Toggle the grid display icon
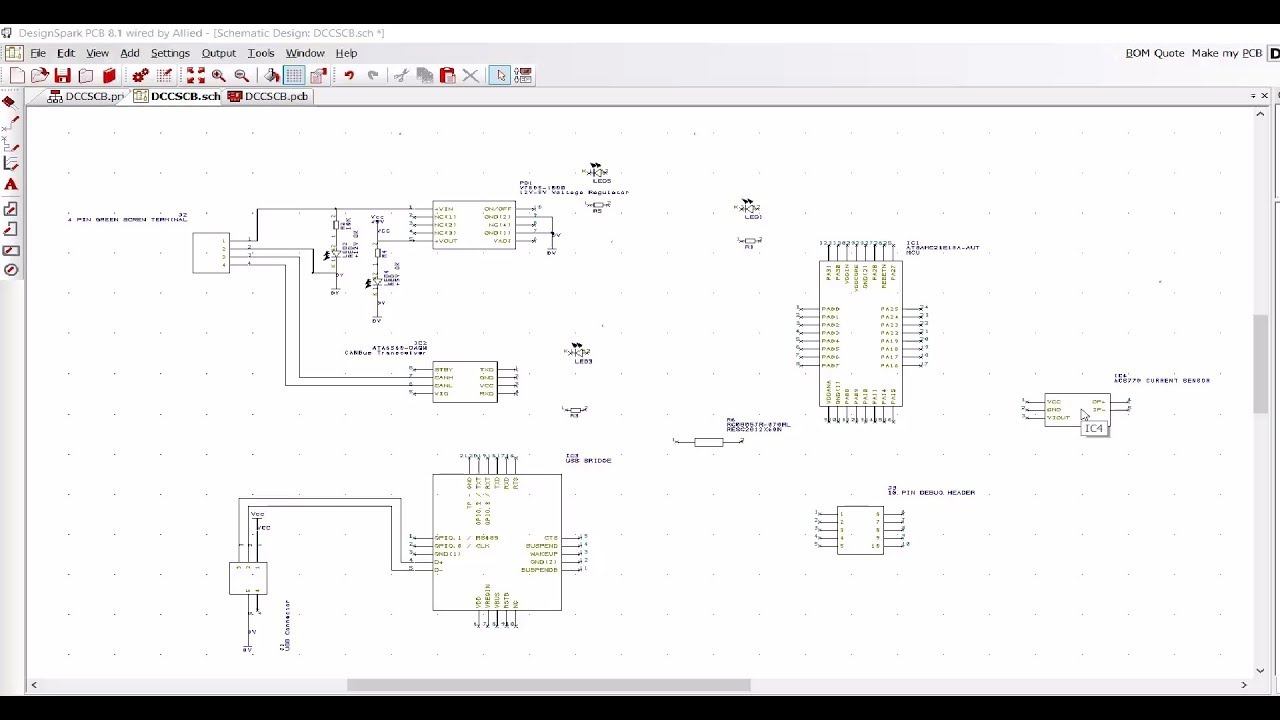The image size is (1280, 720). tap(294, 76)
